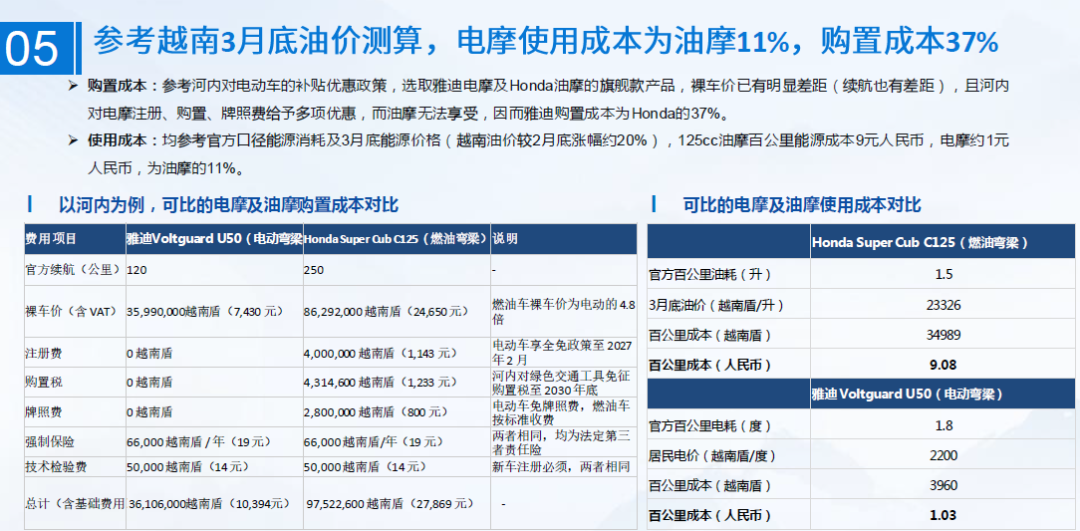
Task: Click the Honda column's 50,000越南盾（14元）cell
Action: click(365, 467)
